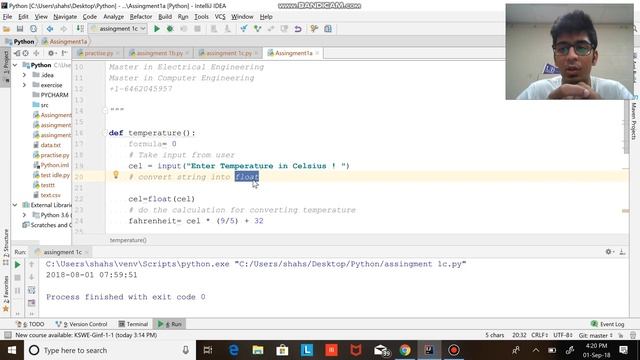Expand the .idea folder
640x360 pixels.
click(x=24, y=75)
